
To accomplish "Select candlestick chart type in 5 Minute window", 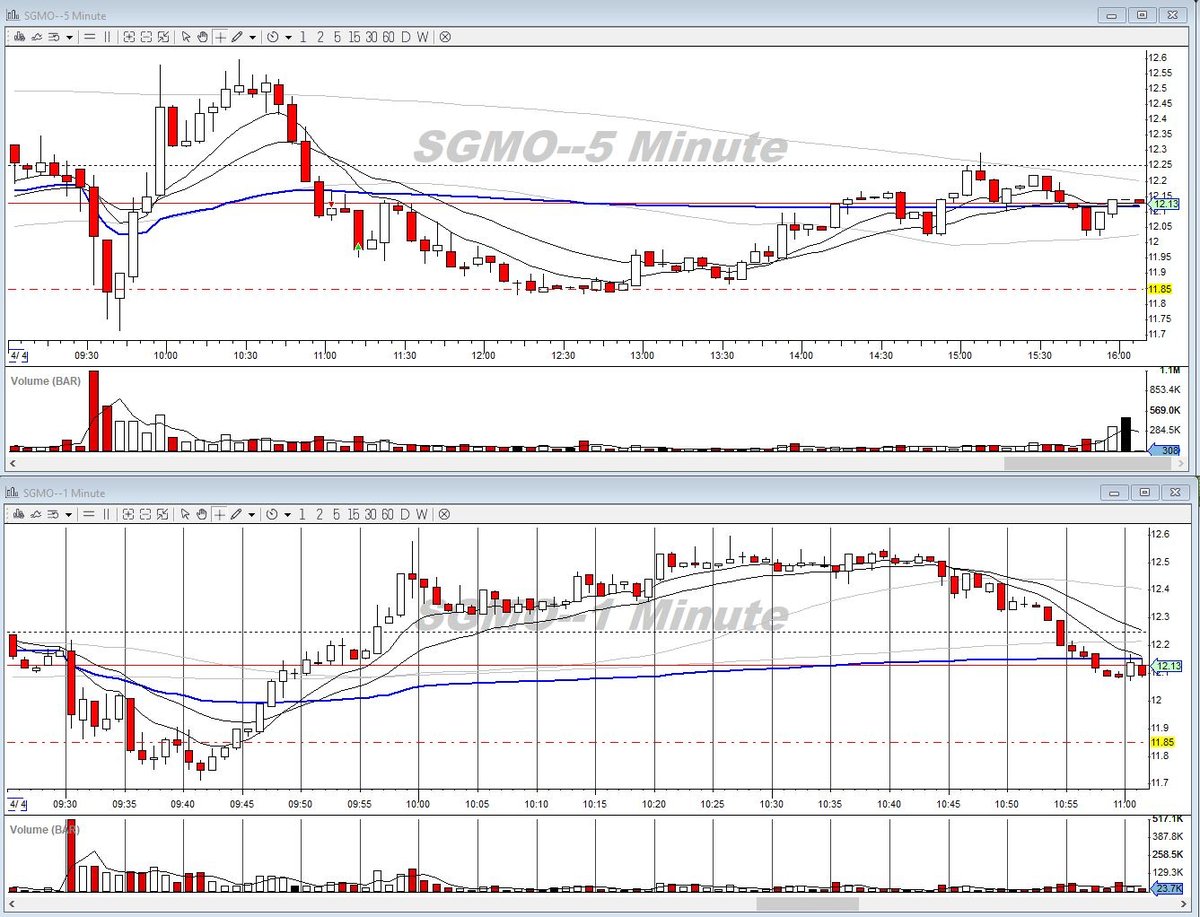I will 19,37.
